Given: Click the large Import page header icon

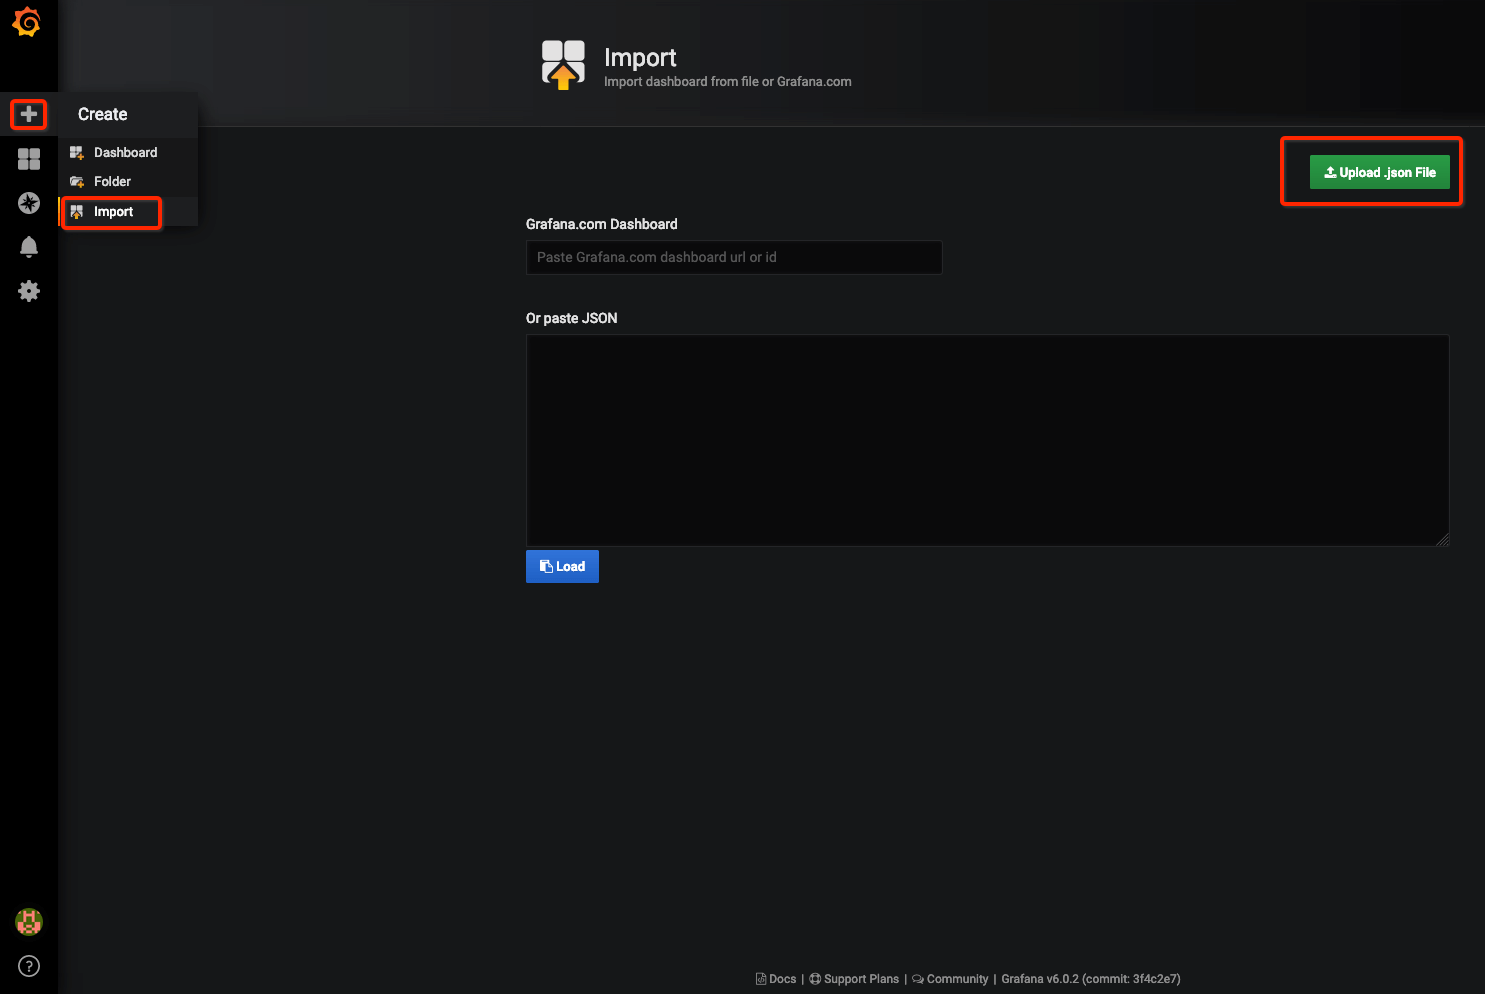Looking at the screenshot, I should pos(563,65).
